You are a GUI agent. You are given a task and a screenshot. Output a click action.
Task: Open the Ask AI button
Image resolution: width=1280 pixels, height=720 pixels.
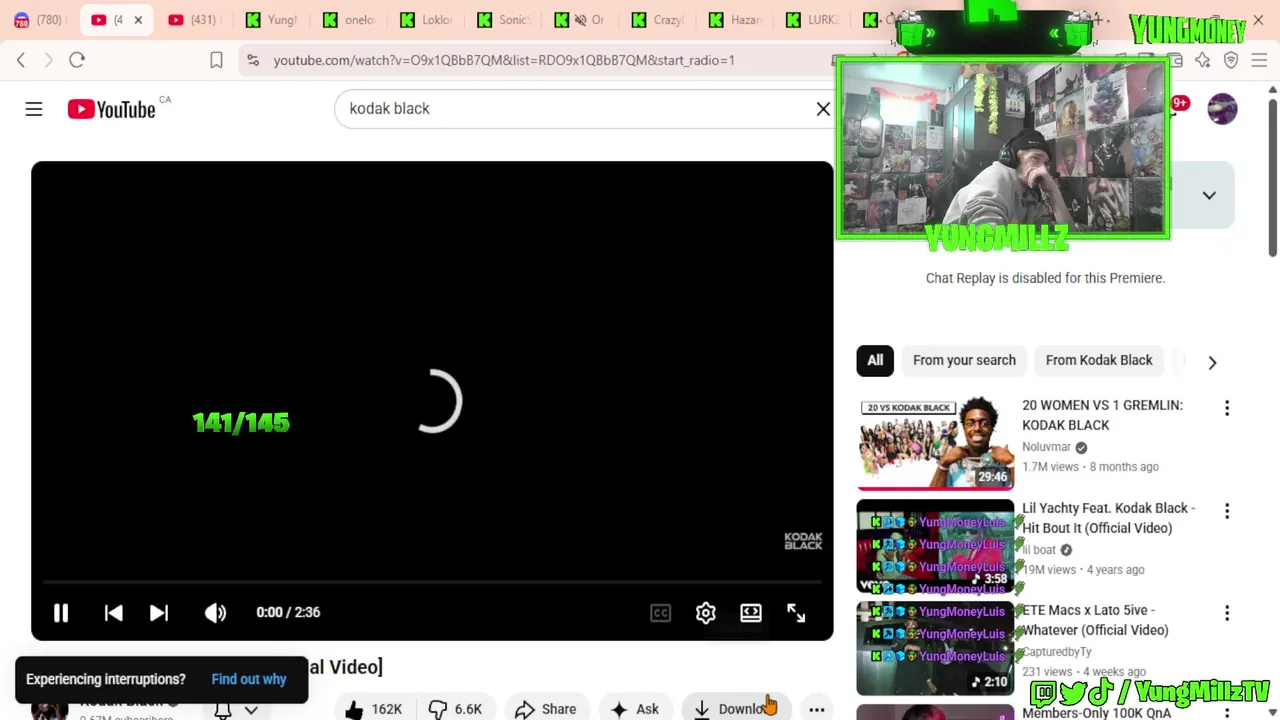(635, 709)
